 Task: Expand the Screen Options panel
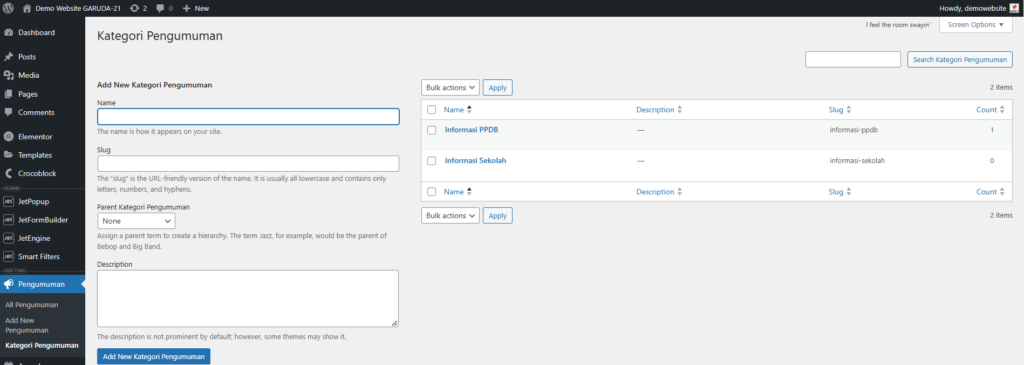[975, 25]
